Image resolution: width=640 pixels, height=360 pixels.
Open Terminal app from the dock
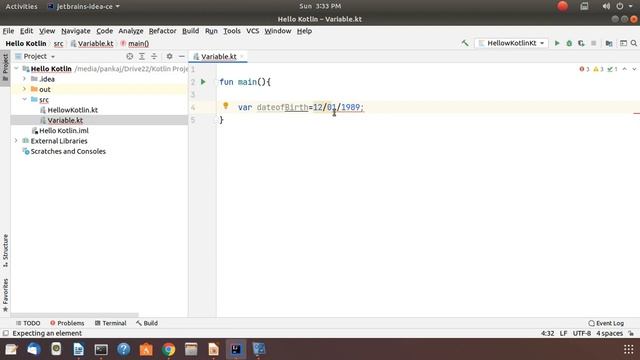101,349
